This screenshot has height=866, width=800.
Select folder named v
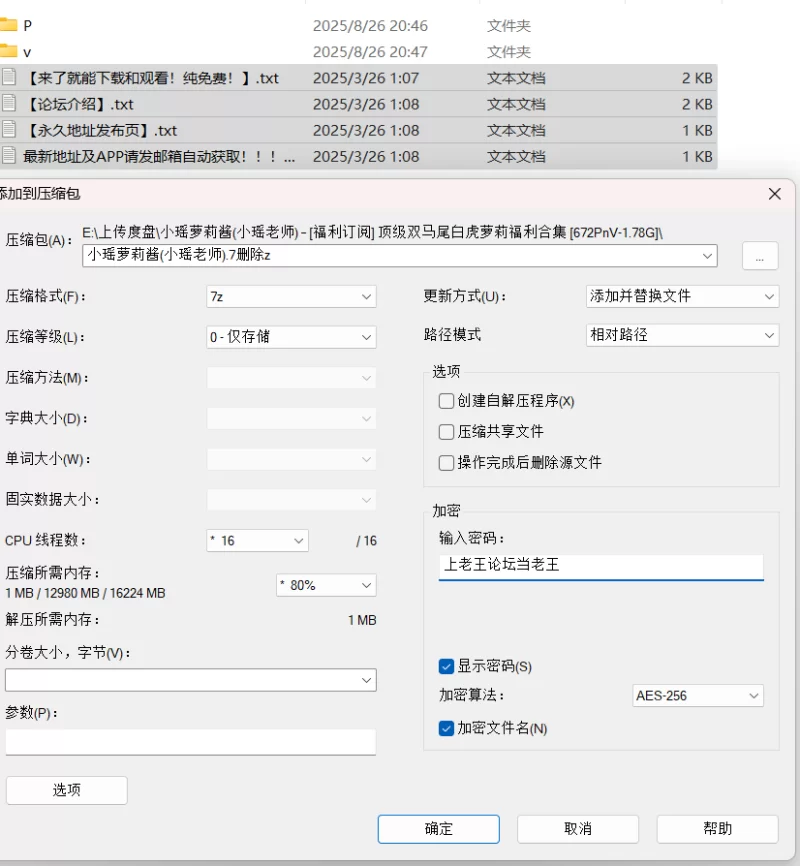pos(27,52)
